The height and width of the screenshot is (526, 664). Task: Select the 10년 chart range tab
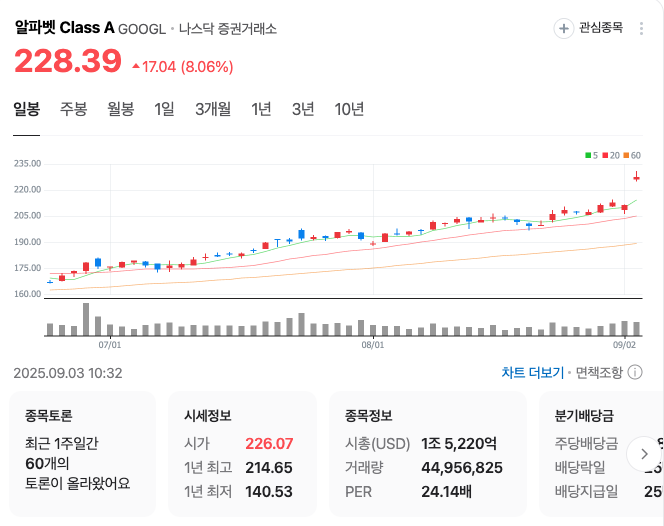point(349,109)
